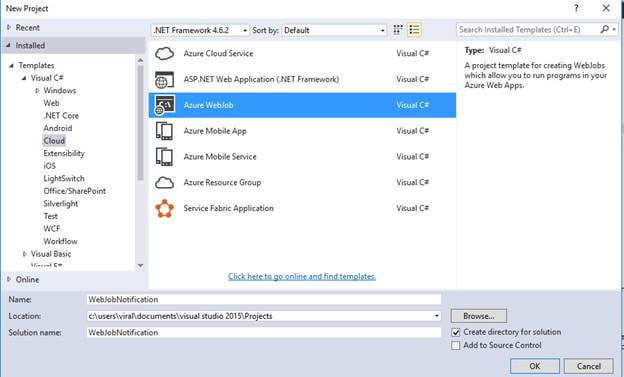This screenshot has width=624, height=377.
Task: Open the dialog help question mark
Action: coord(576,8)
